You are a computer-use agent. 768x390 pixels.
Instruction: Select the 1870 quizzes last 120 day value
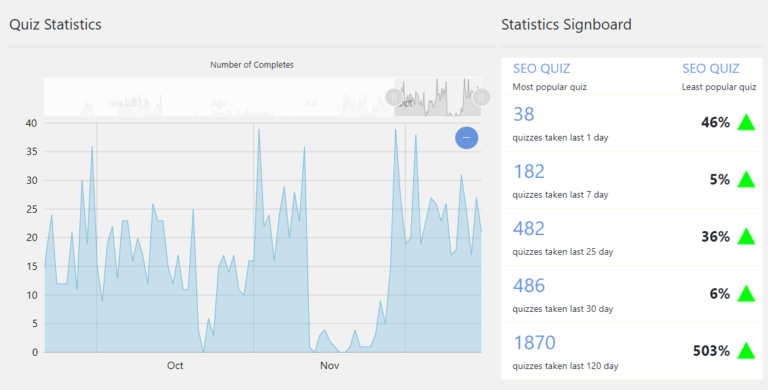[534, 342]
